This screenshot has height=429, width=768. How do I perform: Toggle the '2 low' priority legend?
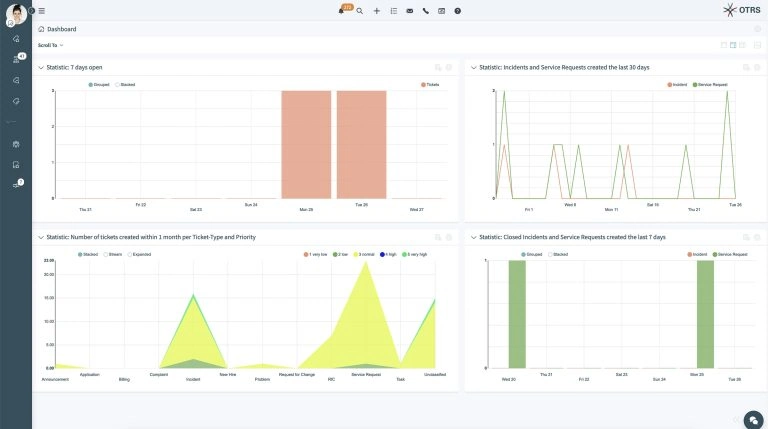(x=340, y=254)
